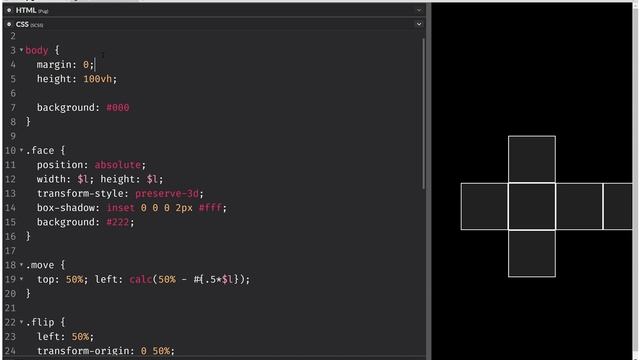The image size is (640, 360).
Task: Click the settings dot beside CSS
Action: 9,24
